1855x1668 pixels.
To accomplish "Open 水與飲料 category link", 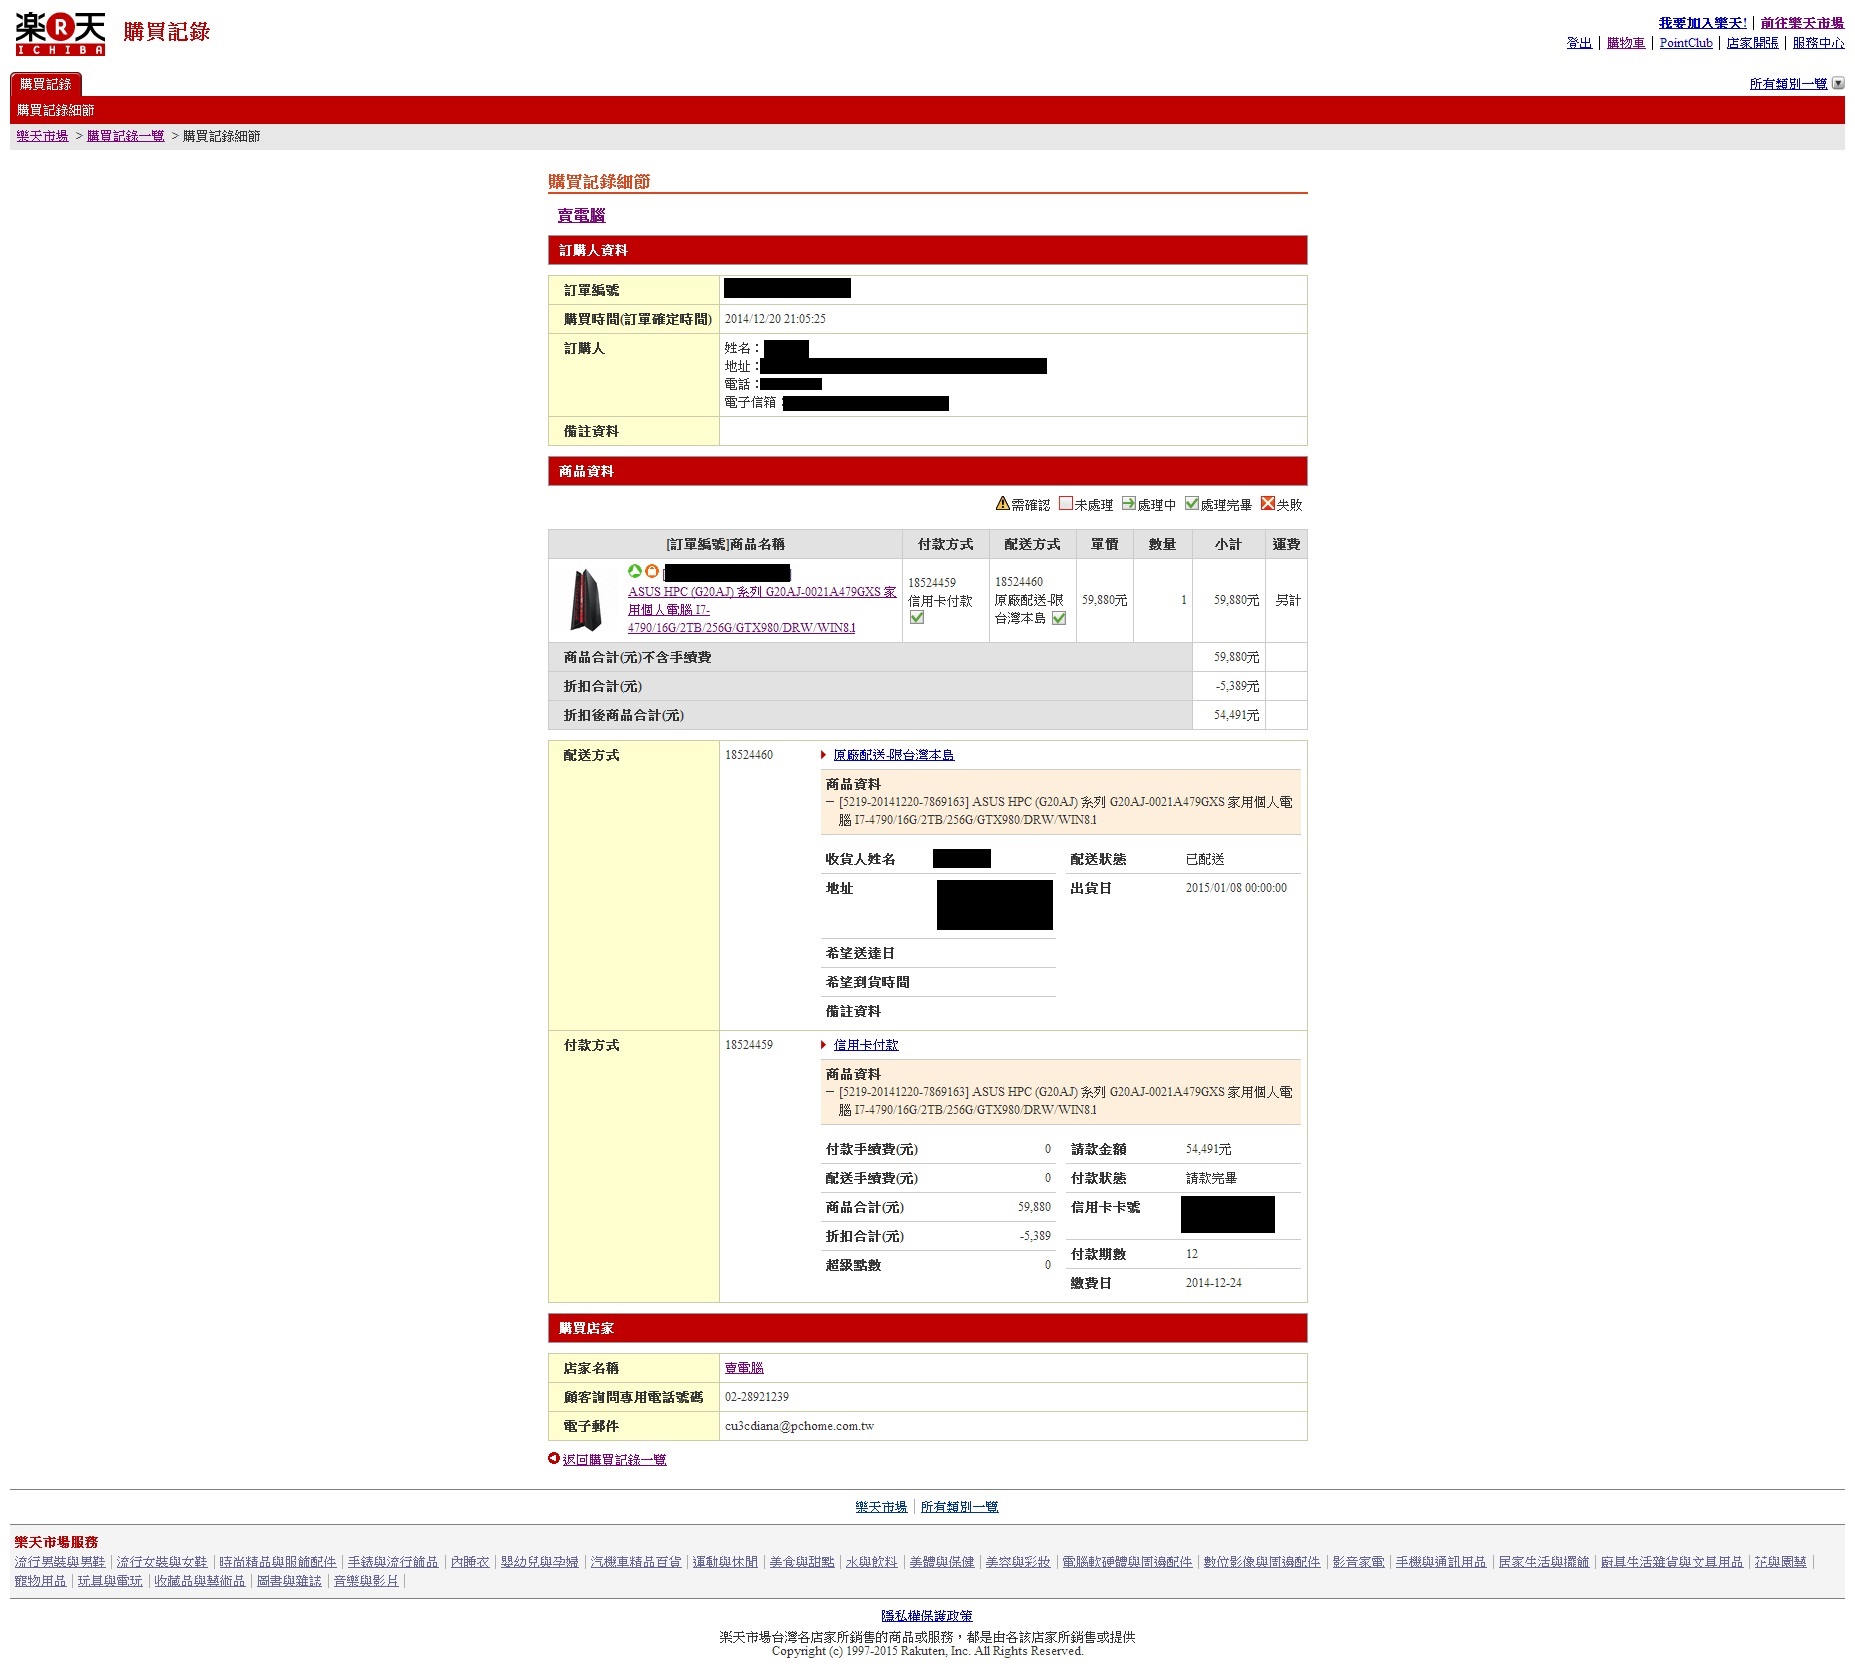I will 872,1562.
